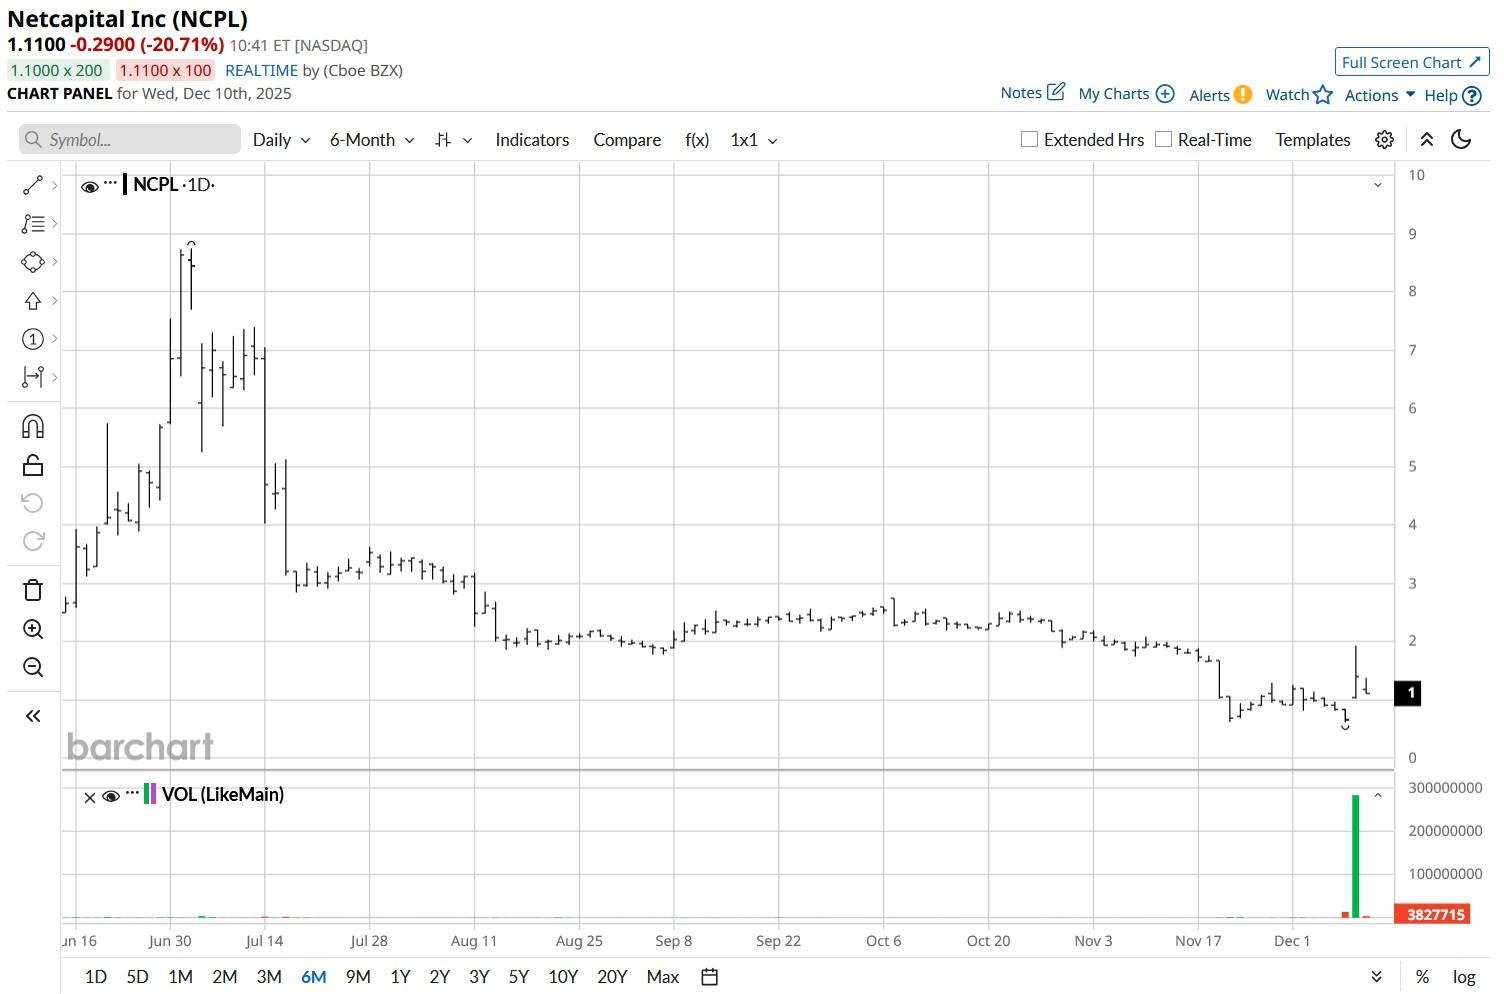The width and height of the screenshot is (1504, 994).
Task: Zoom out of the chart
Action: coord(33,667)
